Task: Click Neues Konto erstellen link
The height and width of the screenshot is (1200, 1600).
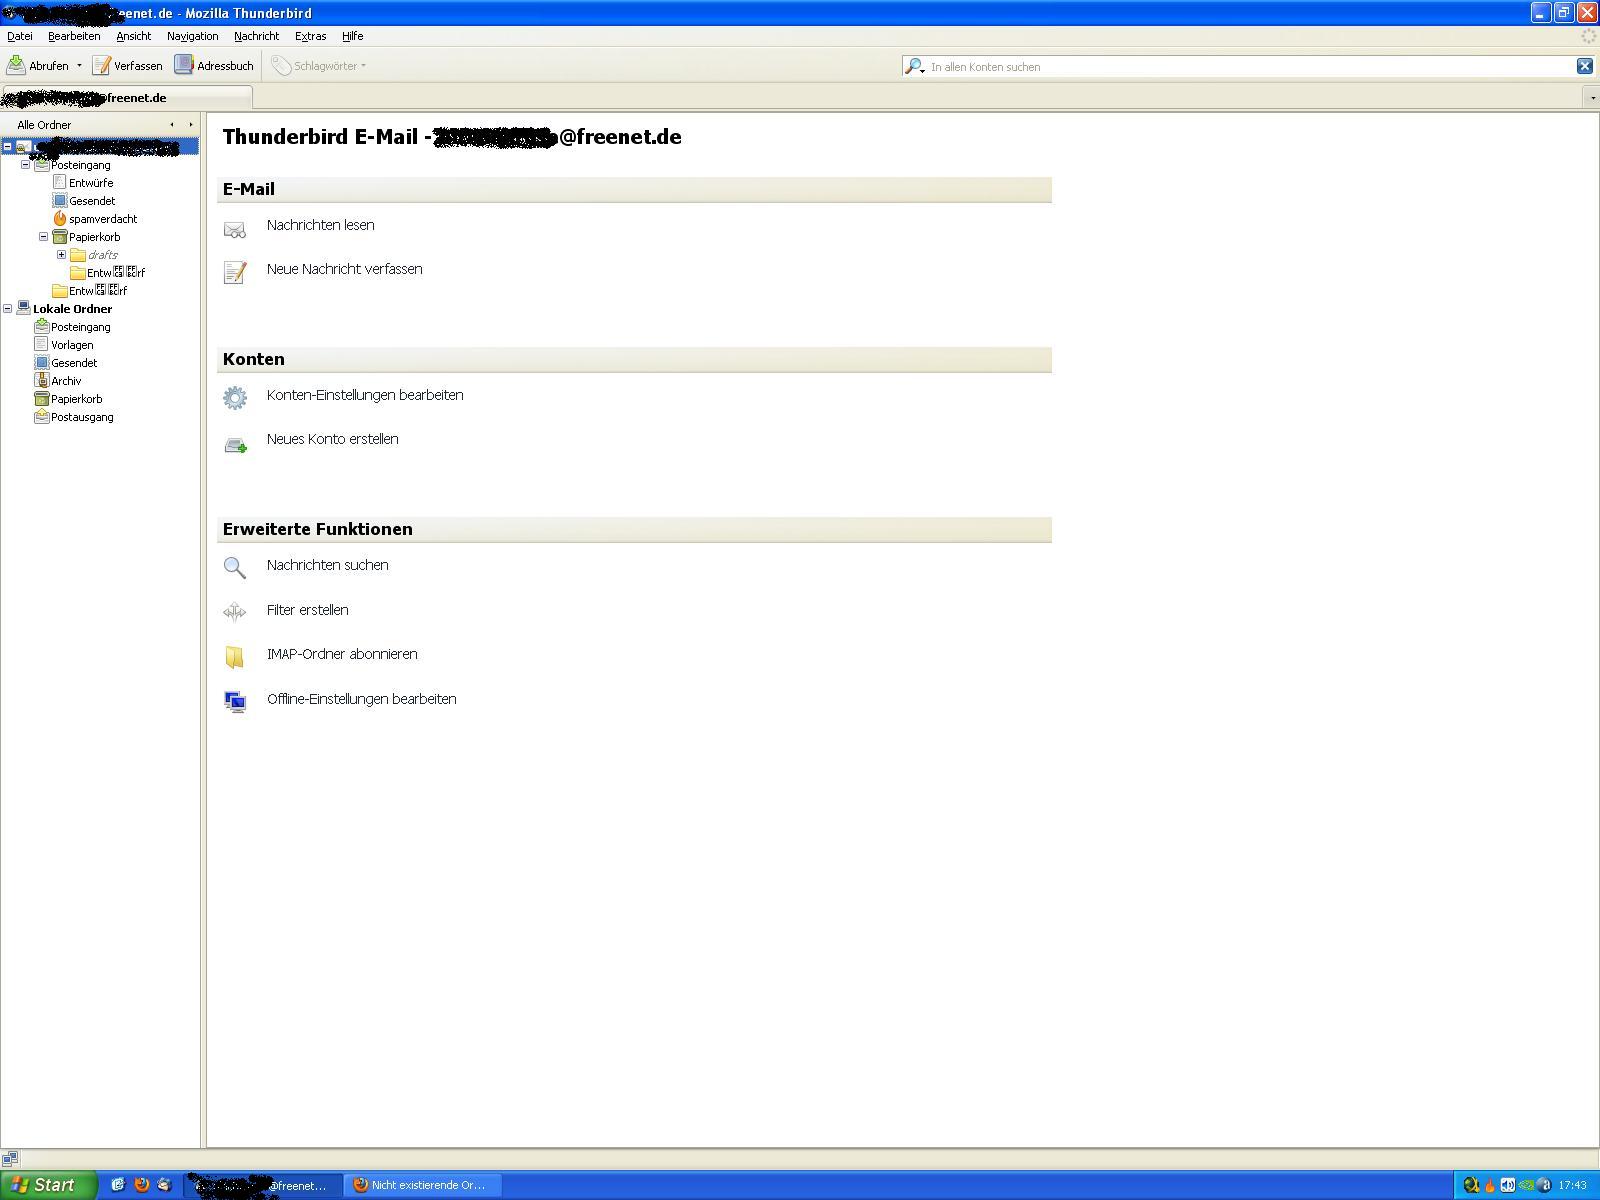Action: click(x=332, y=439)
